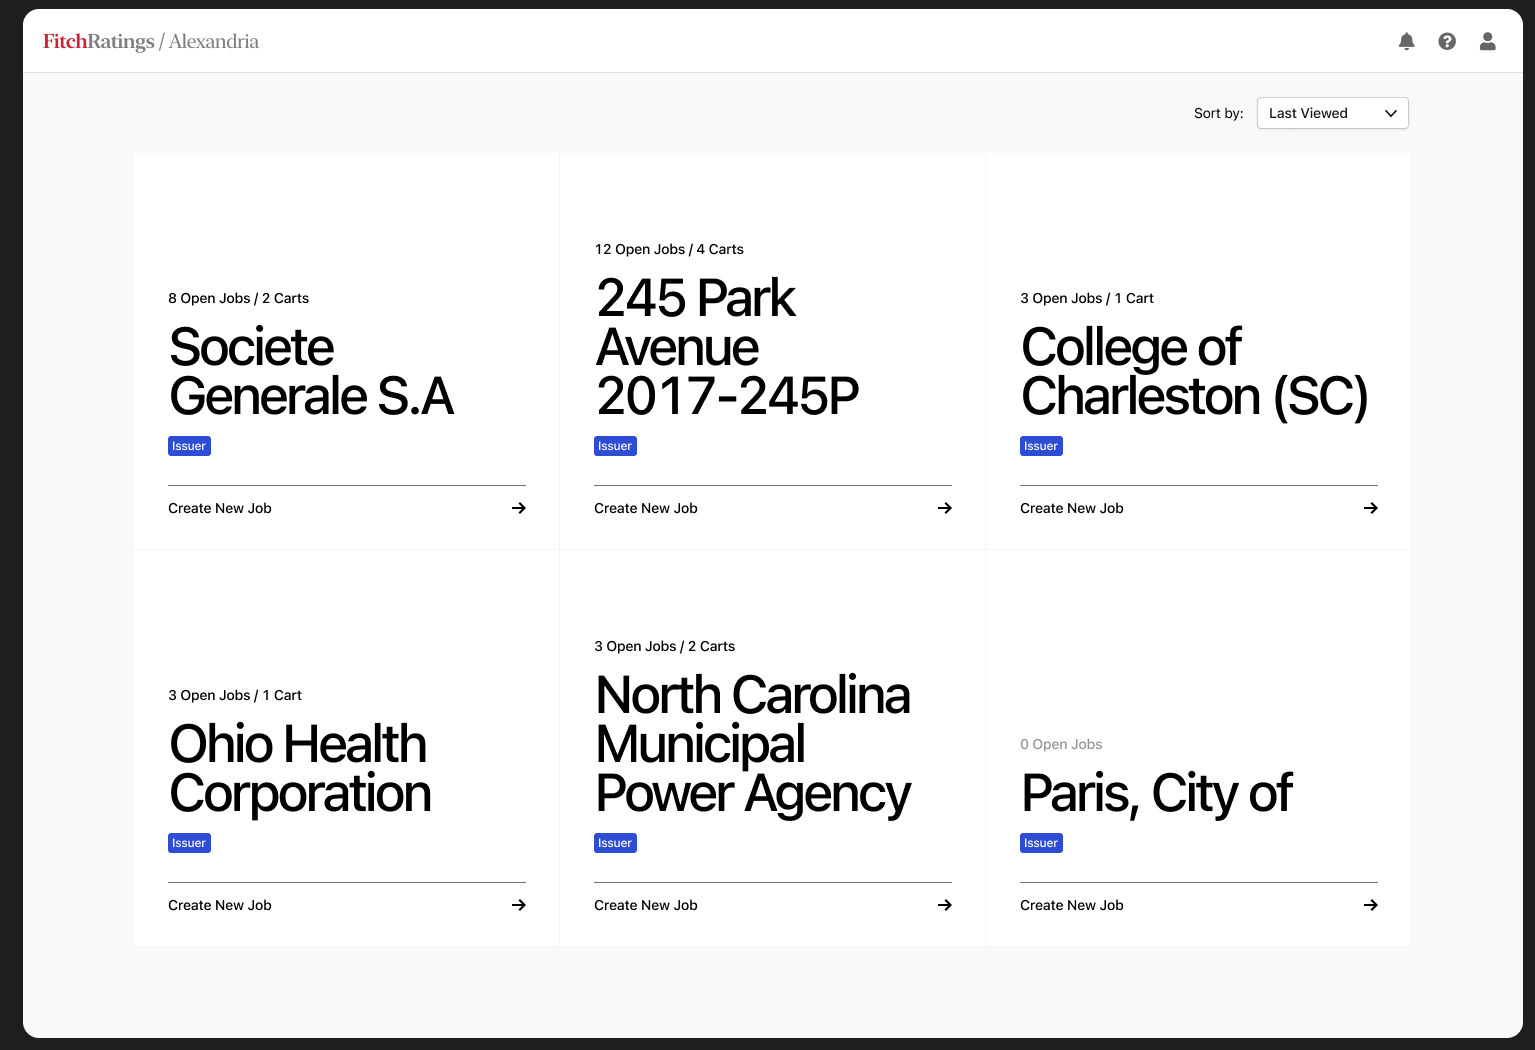This screenshot has width=1535, height=1050.
Task: Click the arrow icon on Societe Generale card
Action: coord(519,508)
